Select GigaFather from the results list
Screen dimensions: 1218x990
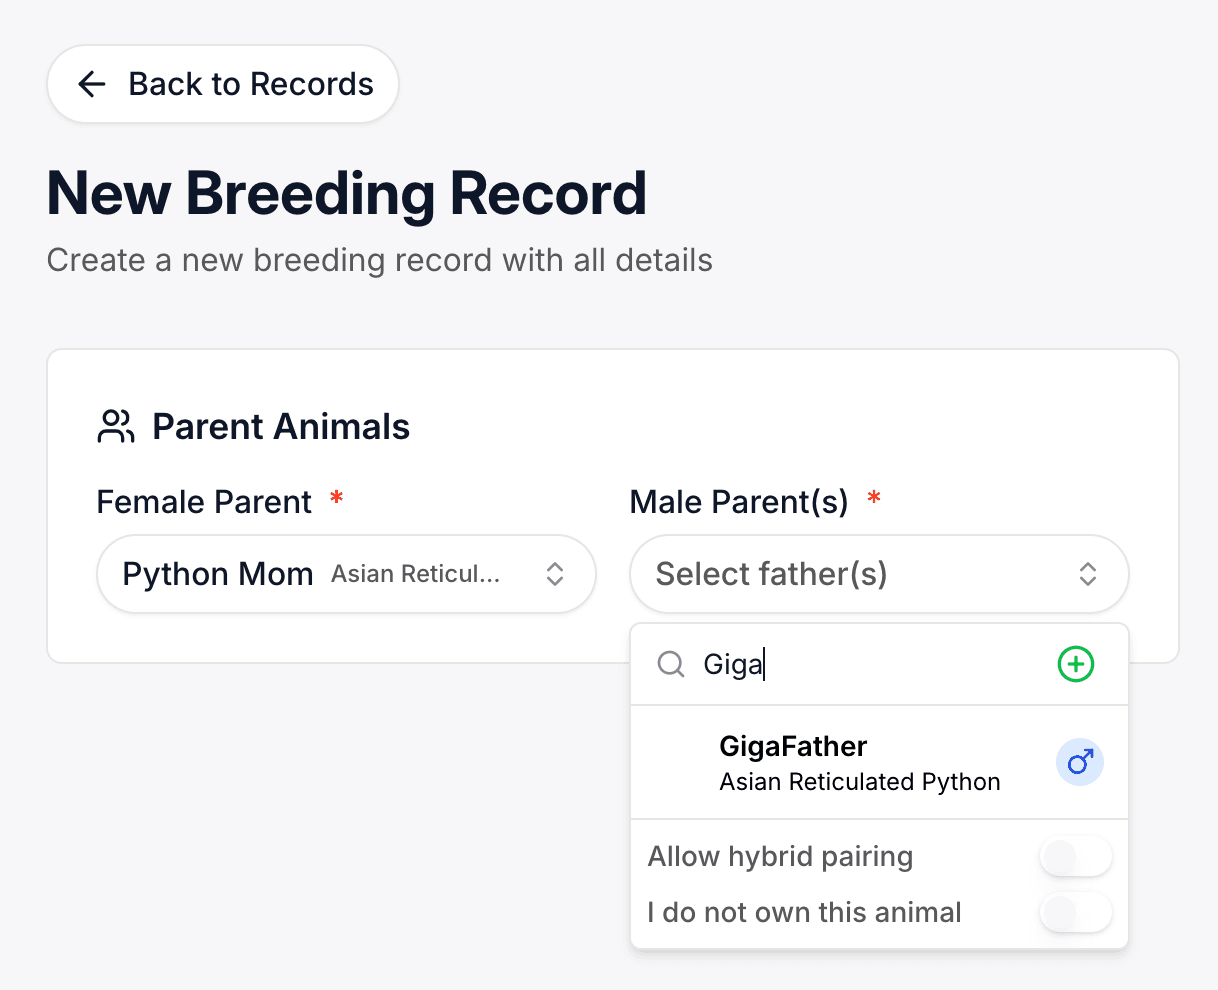click(794, 747)
